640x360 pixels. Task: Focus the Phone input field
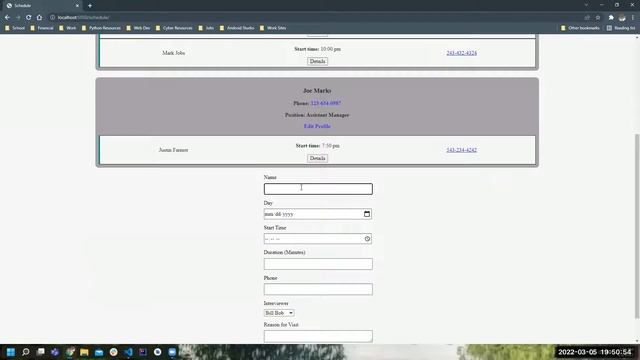(318, 289)
